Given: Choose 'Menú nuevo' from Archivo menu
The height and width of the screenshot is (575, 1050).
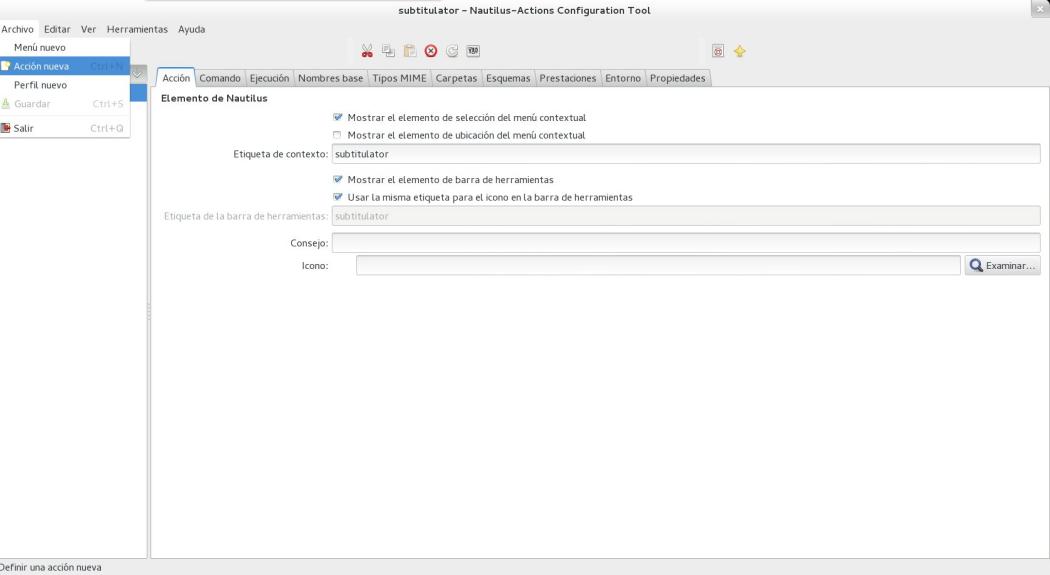Looking at the screenshot, I should click(x=65, y=48).
